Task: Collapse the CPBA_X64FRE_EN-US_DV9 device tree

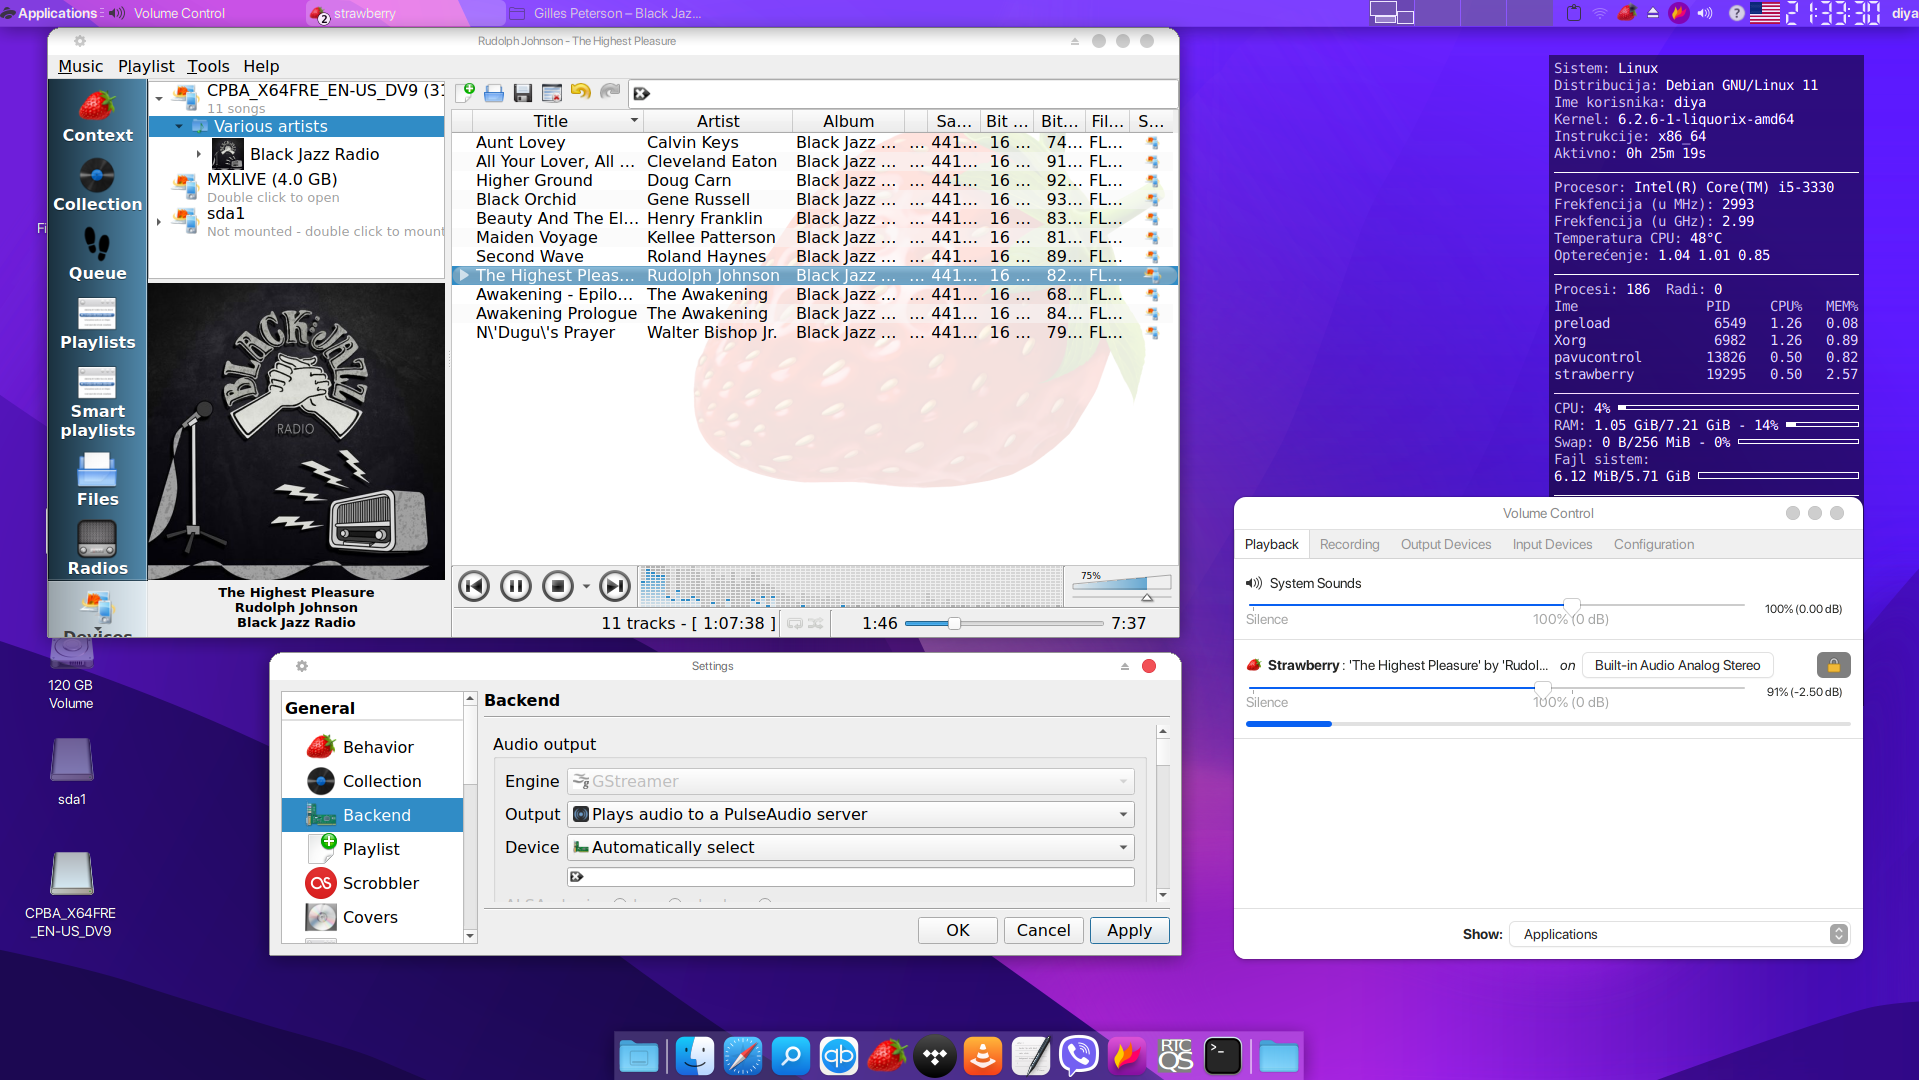Action: [x=159, y=98]
